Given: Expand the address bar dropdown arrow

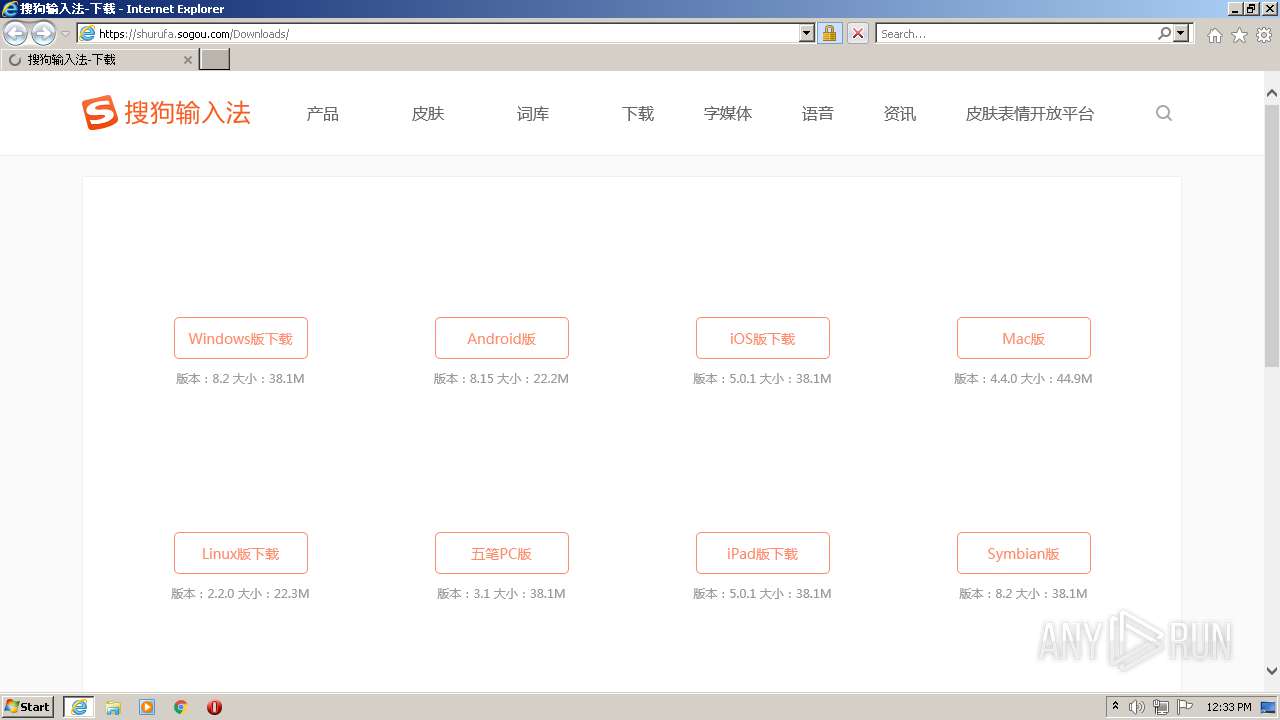Looking at the screenshot, I should pos(807,33).
